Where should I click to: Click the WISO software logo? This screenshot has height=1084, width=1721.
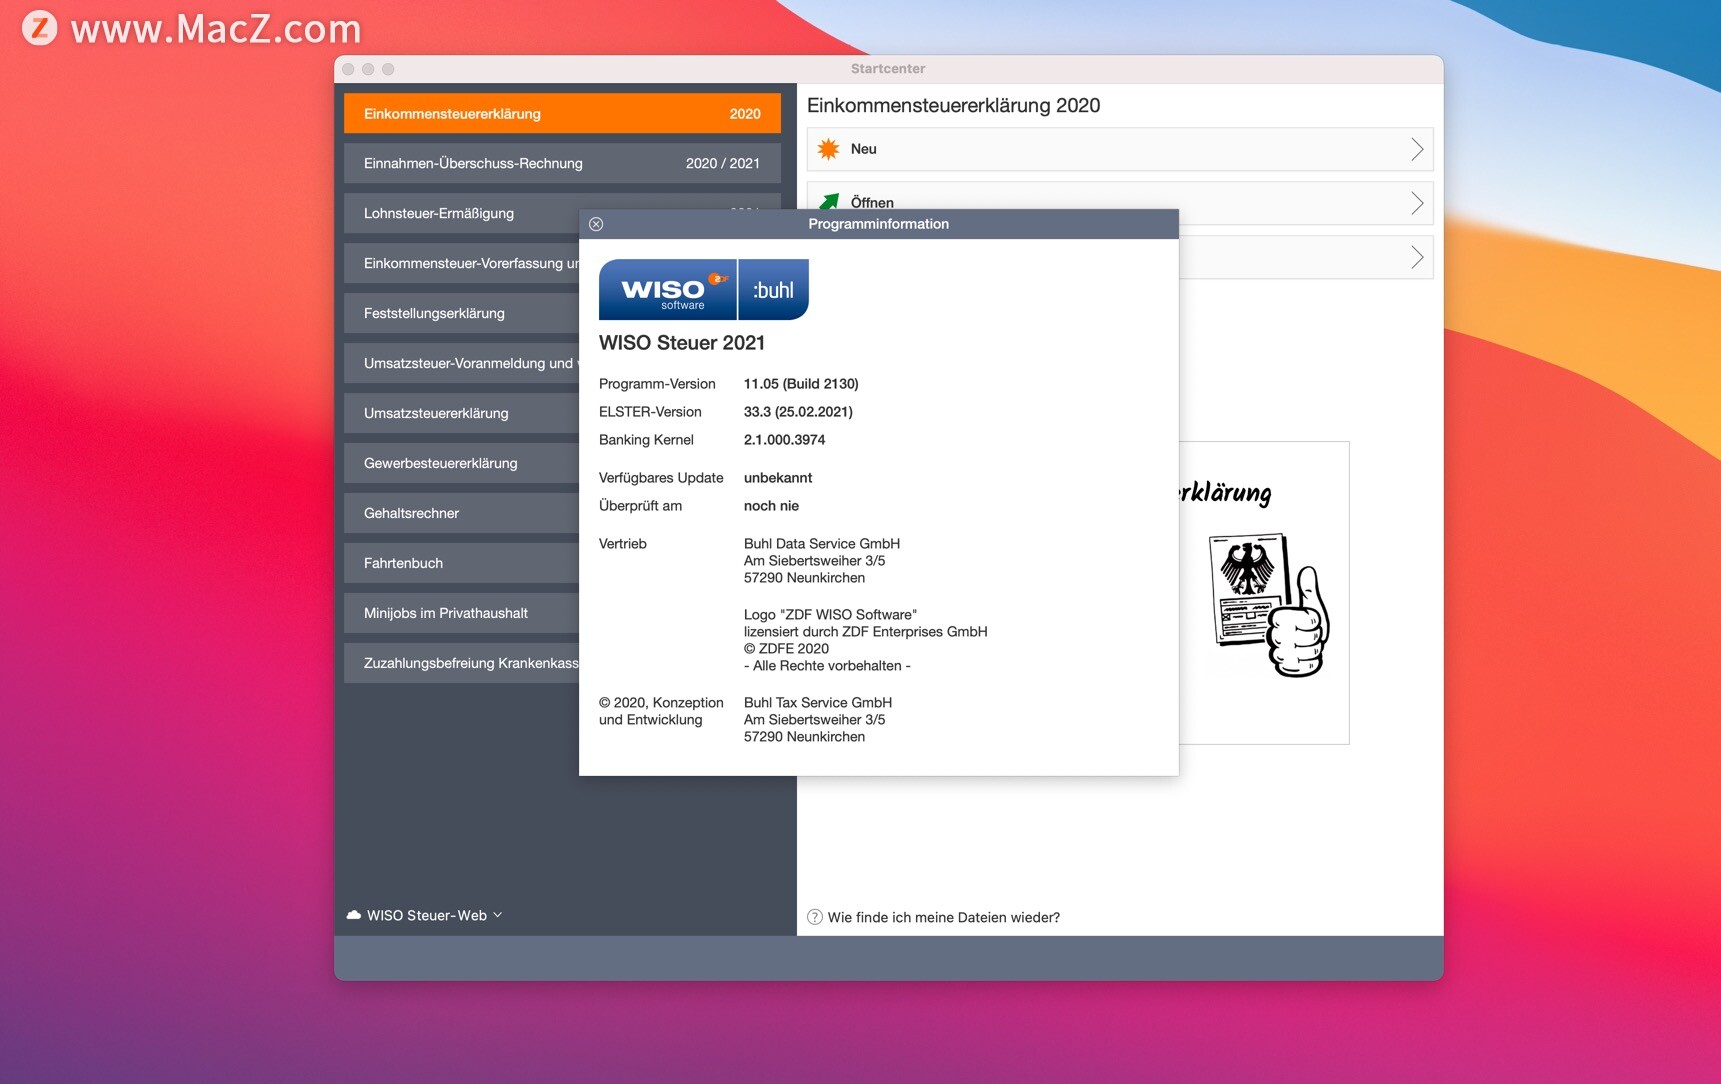pyautogui.click(x=668, y=289)
